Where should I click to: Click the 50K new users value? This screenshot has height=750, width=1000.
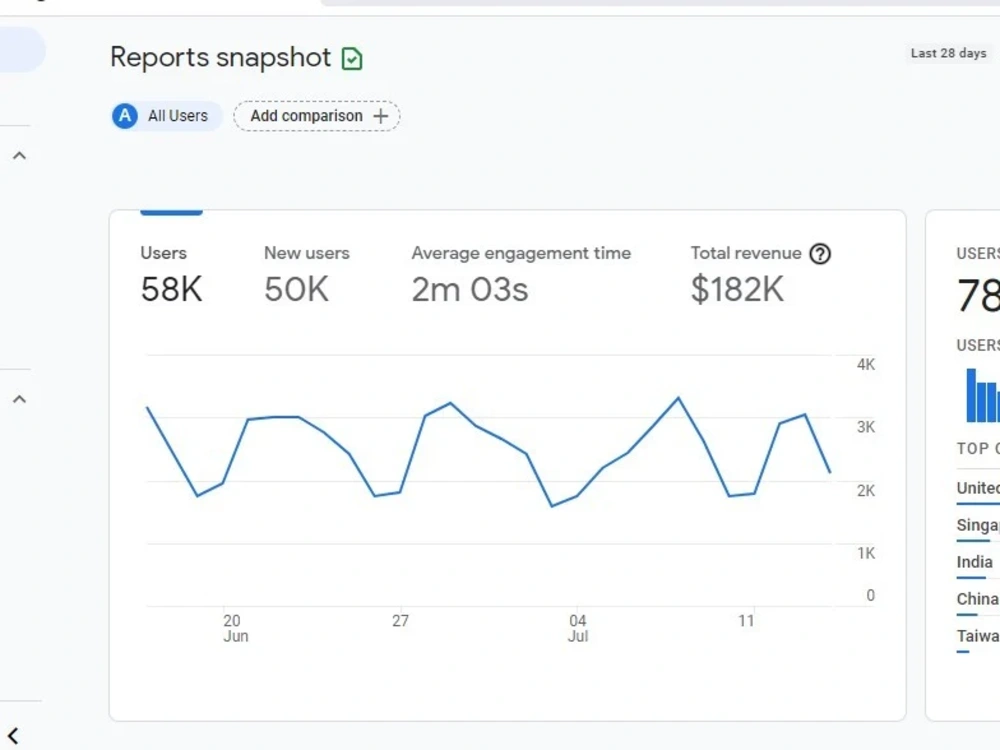pyautogui.click(x=297, y=290)
